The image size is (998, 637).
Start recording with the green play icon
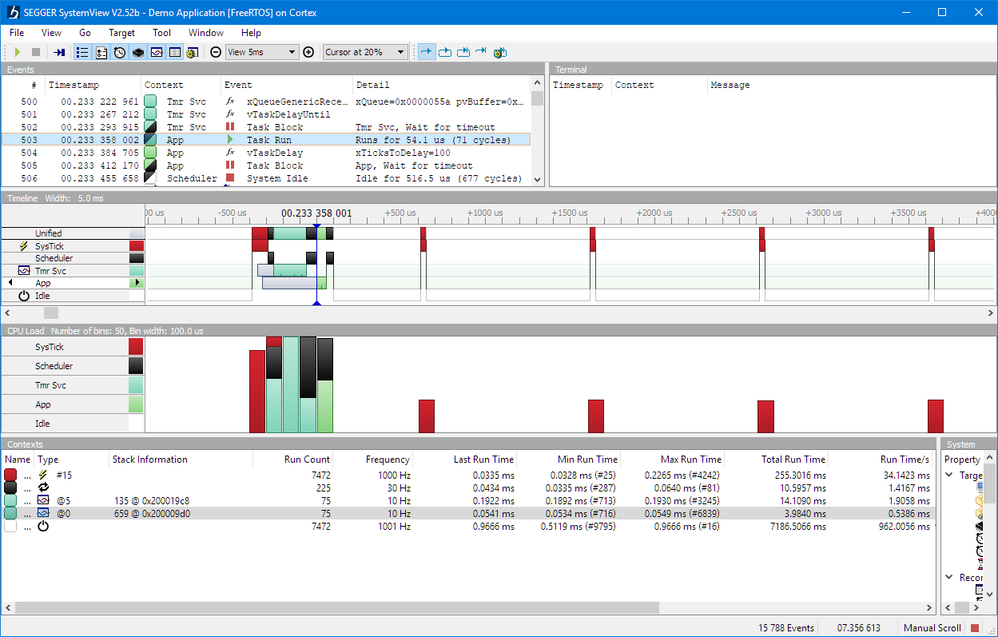17,52
